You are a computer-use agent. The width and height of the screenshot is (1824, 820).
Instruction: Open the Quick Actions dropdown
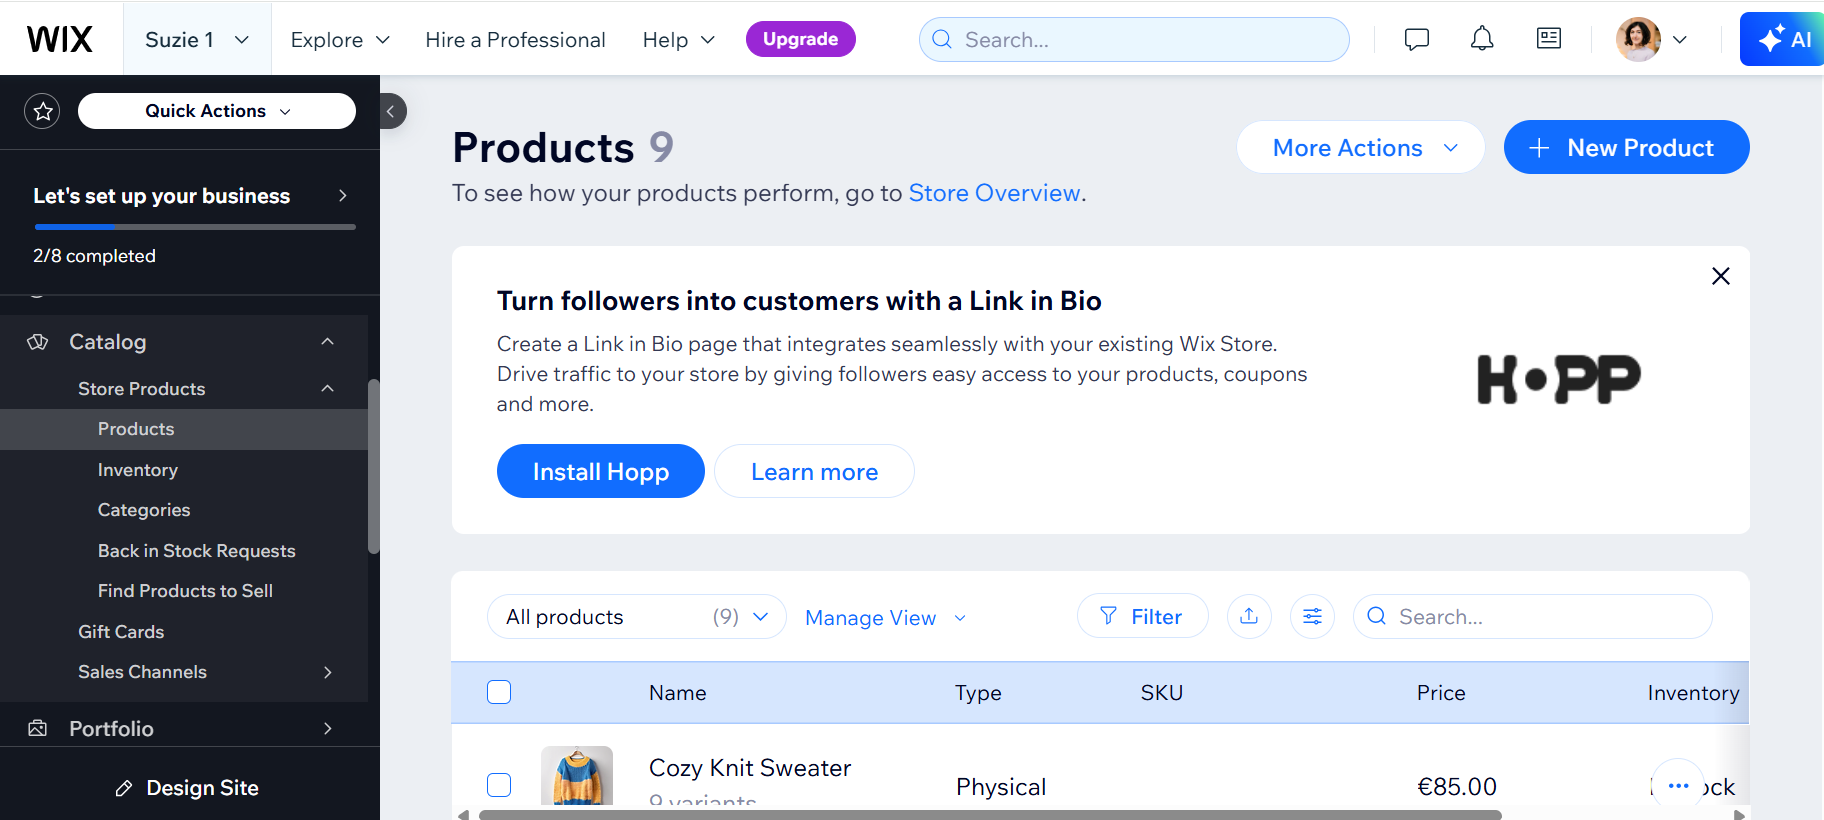pyautogui.click(x=217, y=111)
